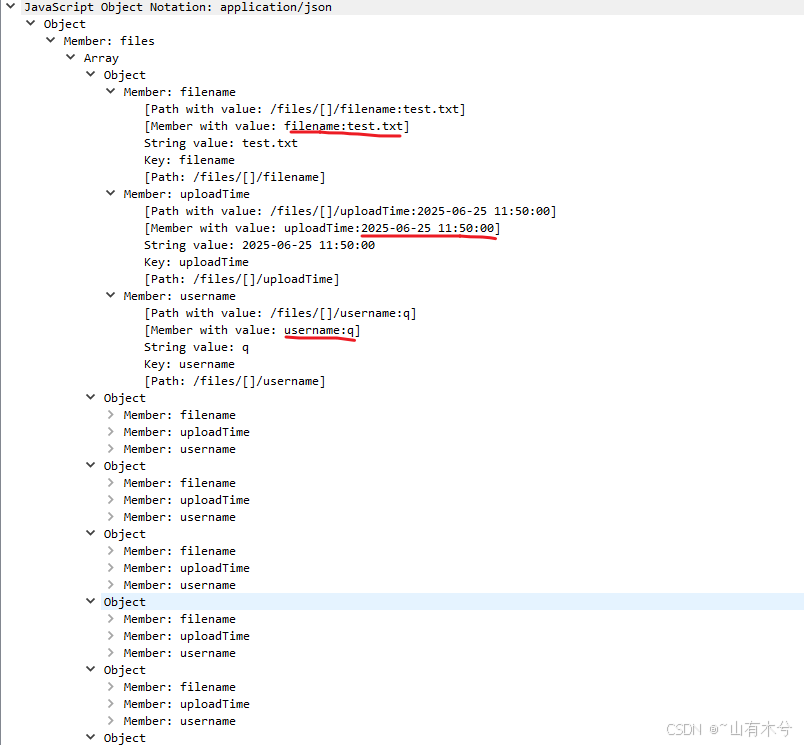Select the Array row text
This screenshot has height=745, width=804.
click(x=101, y=58)
